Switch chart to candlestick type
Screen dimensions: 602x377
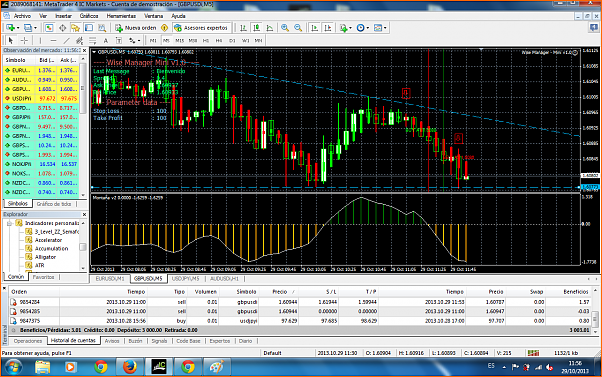pos(256,28)
